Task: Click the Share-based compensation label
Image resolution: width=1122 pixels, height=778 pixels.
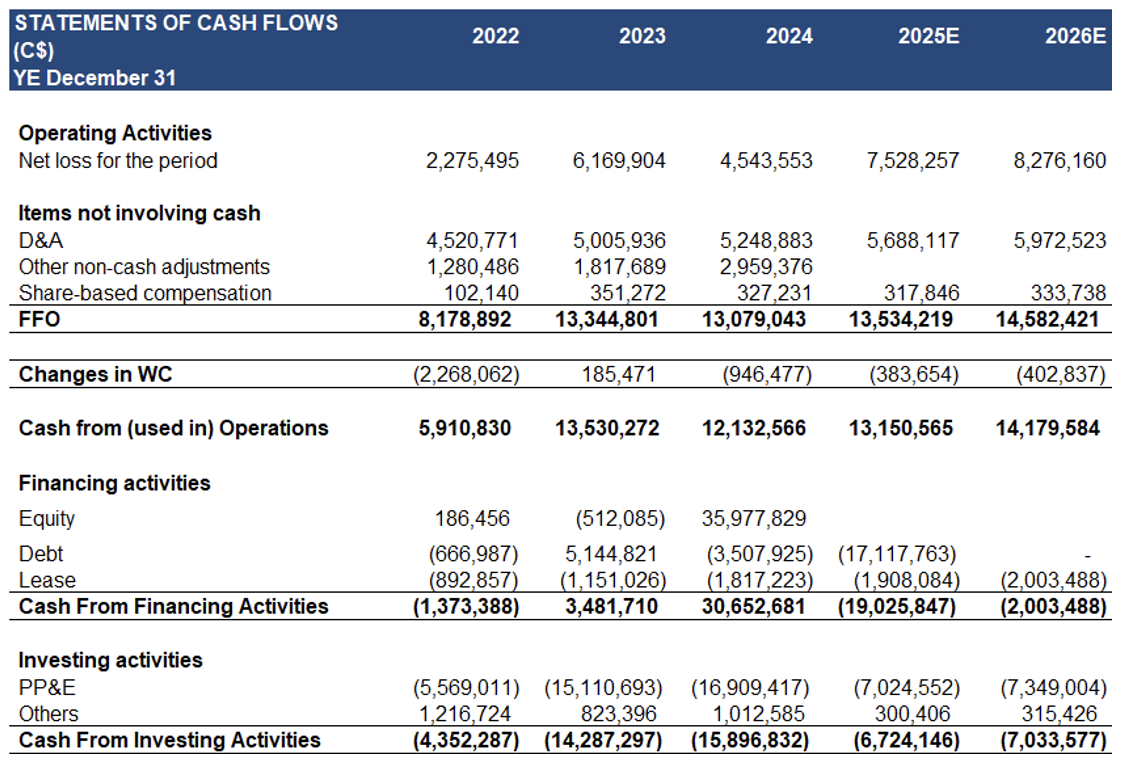Action: pos(145,293)
